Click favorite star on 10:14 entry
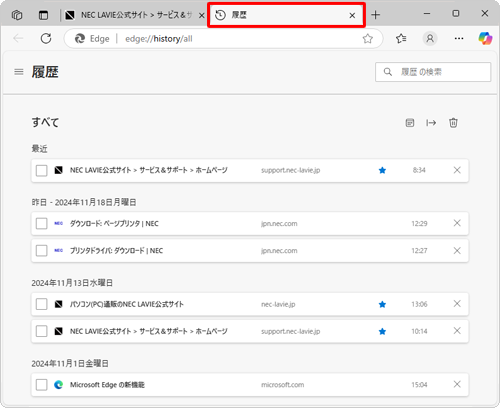Viewport: 500px width, 408px height. pos(382,331)
